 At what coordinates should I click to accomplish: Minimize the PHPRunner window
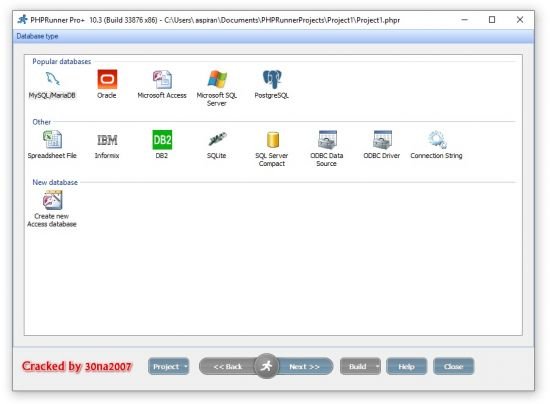tap(464, 20)
